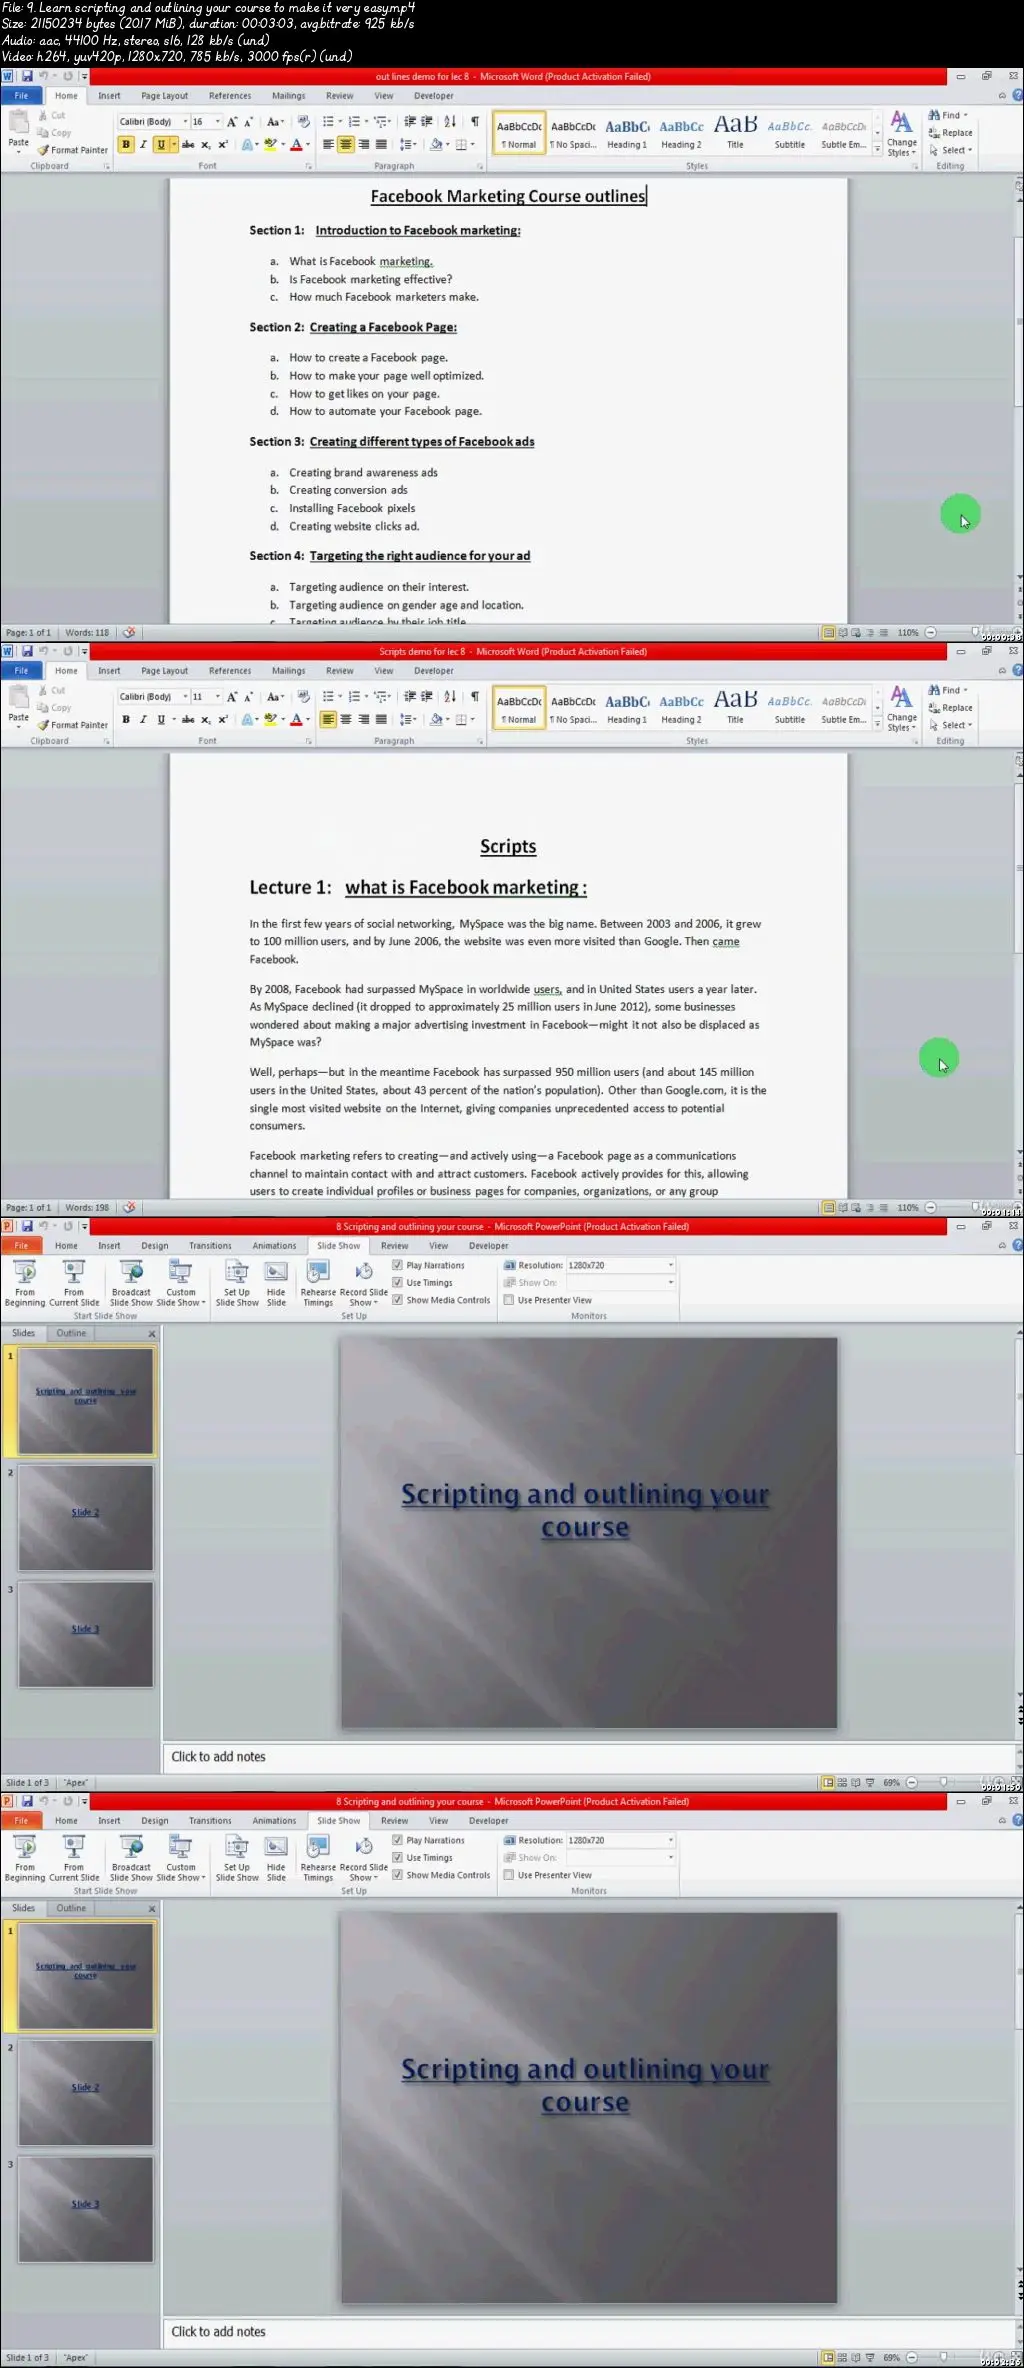1024x2368 pixels.
Task: Justify text in the out lines demo window
Action: (381, 144)
